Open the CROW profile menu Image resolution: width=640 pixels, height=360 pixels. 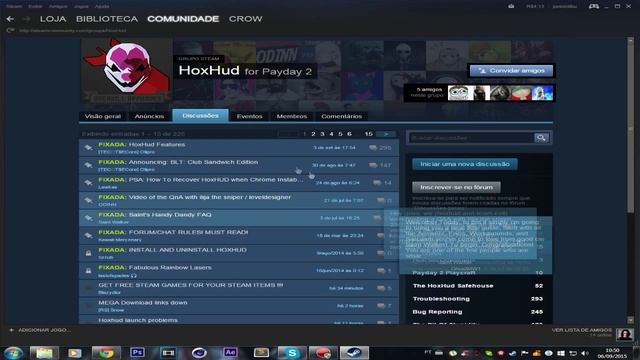pyautogui.click(x=245, y=19)
